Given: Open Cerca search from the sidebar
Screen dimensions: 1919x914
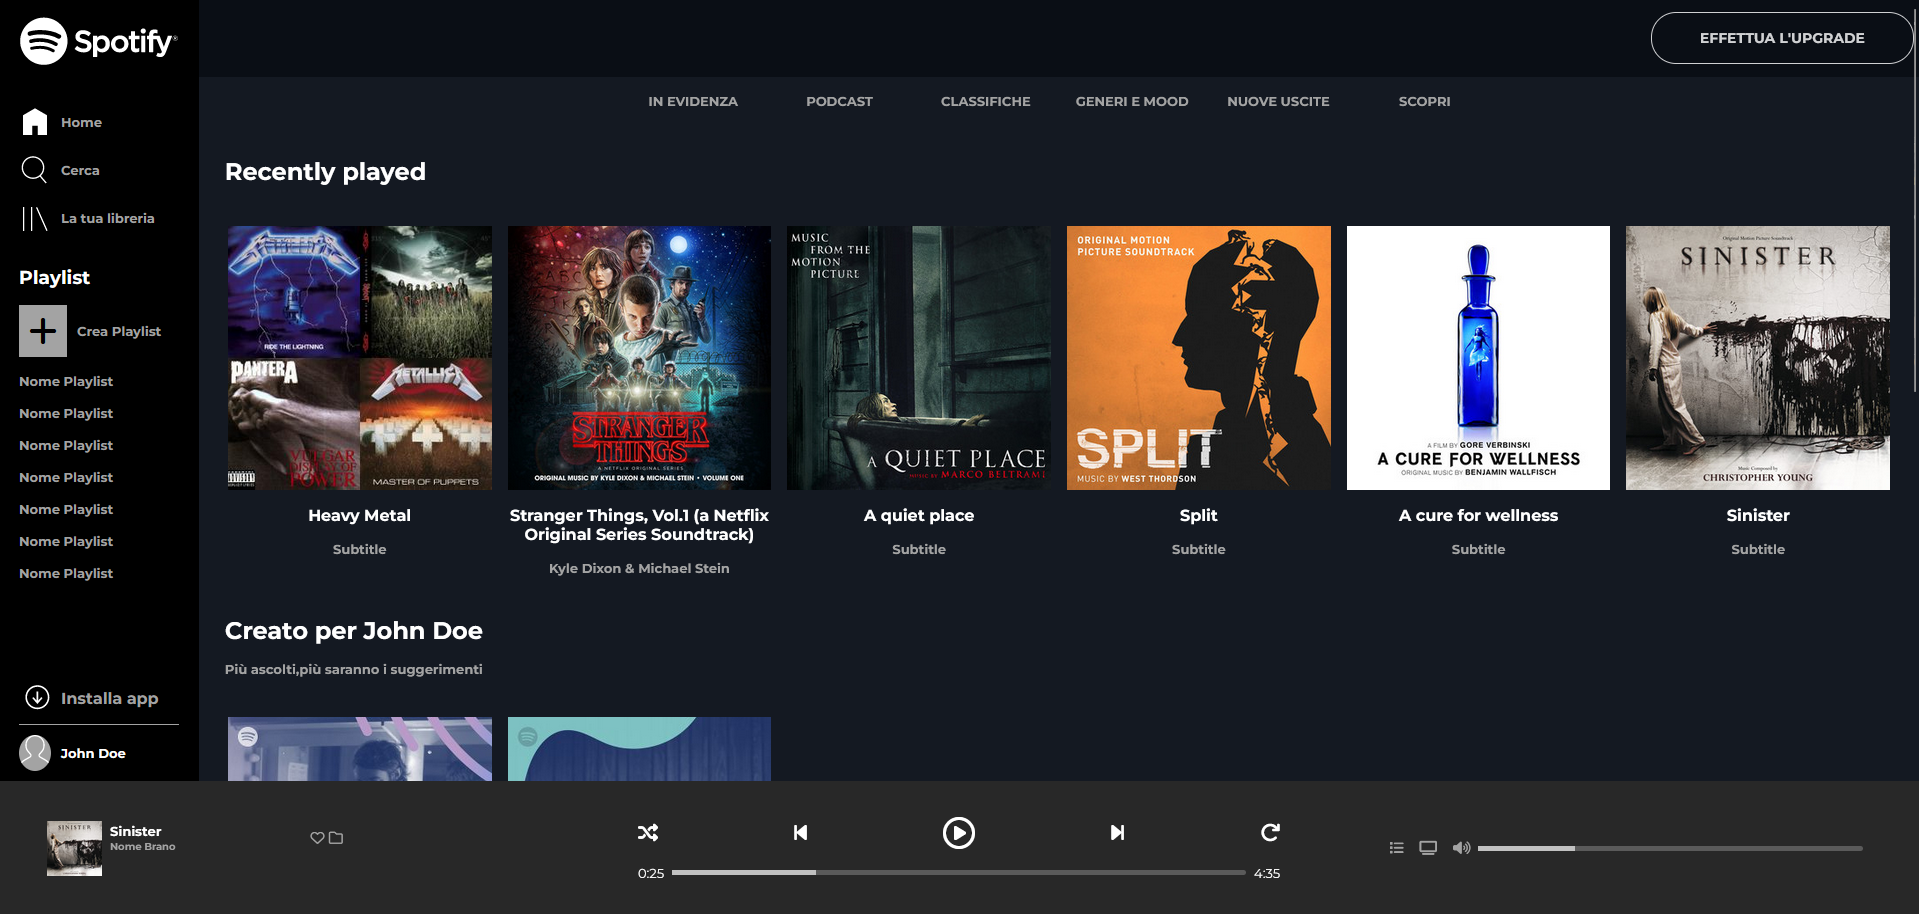Looking at the screenshot, I should click(x=78, y=170).
